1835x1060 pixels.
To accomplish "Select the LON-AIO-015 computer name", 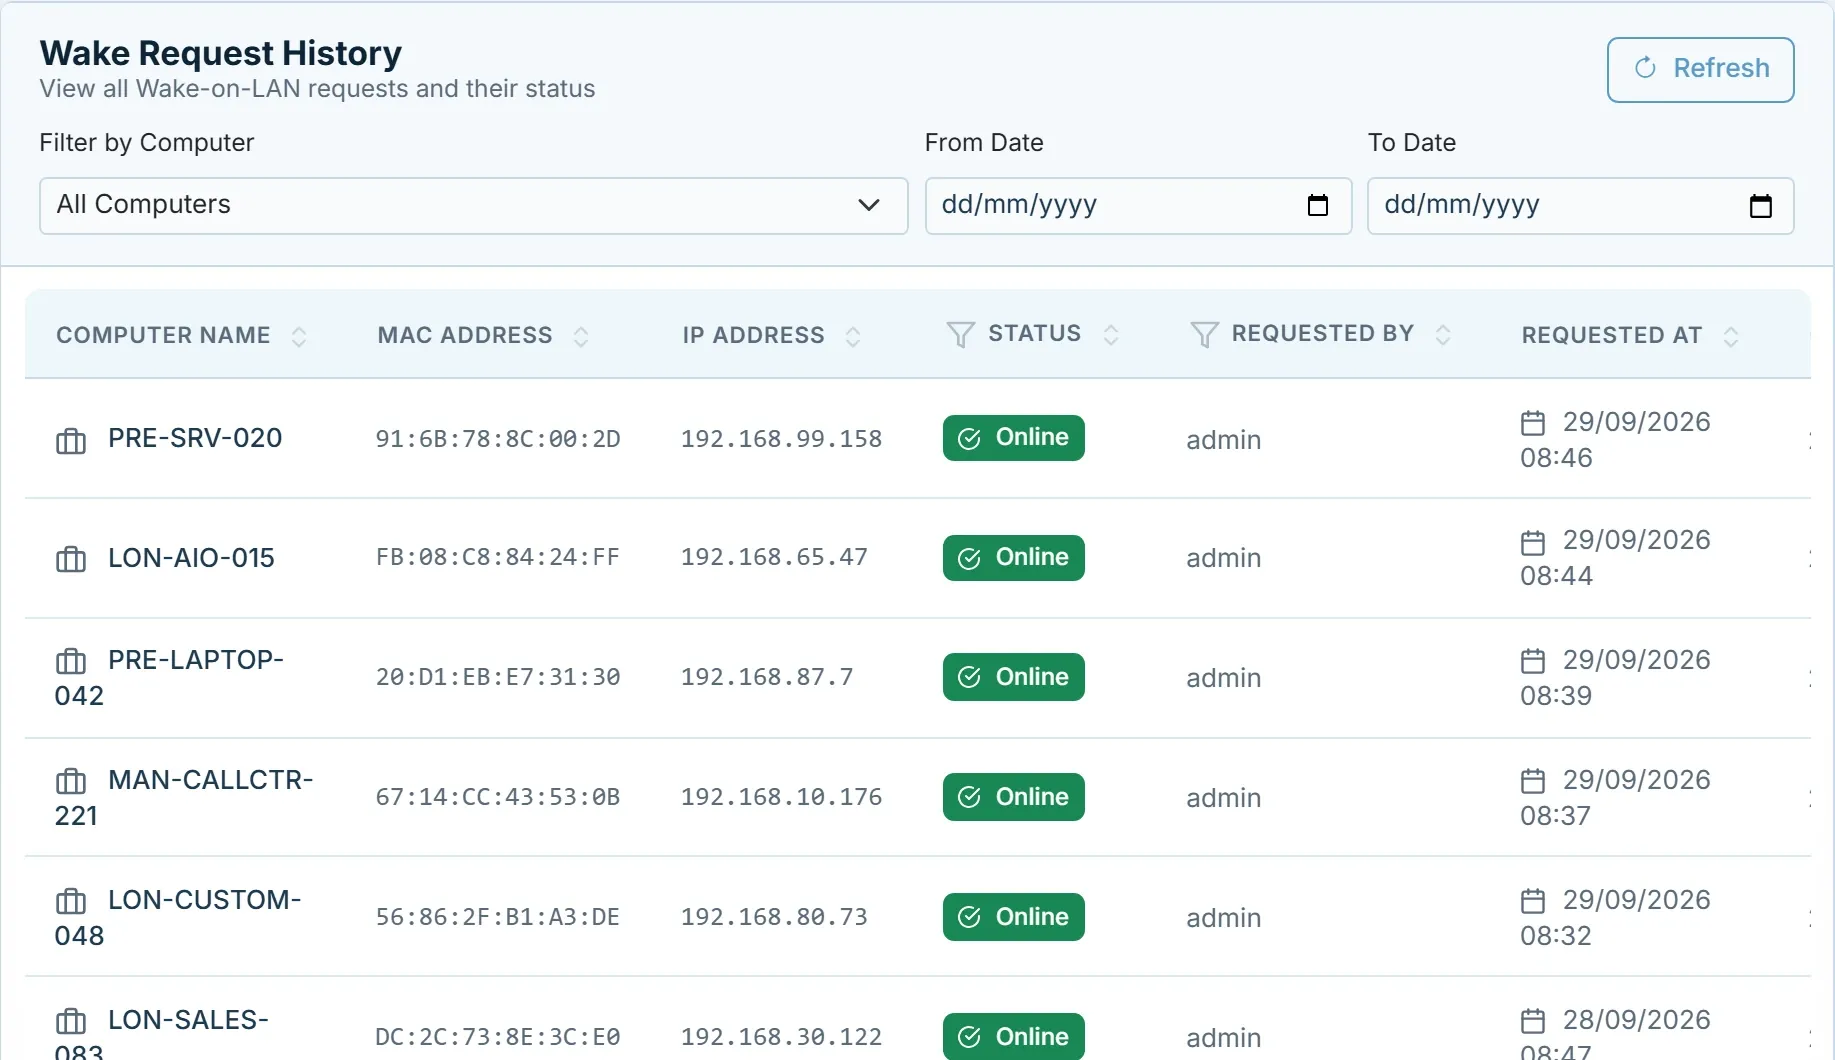I will point(191,558).
